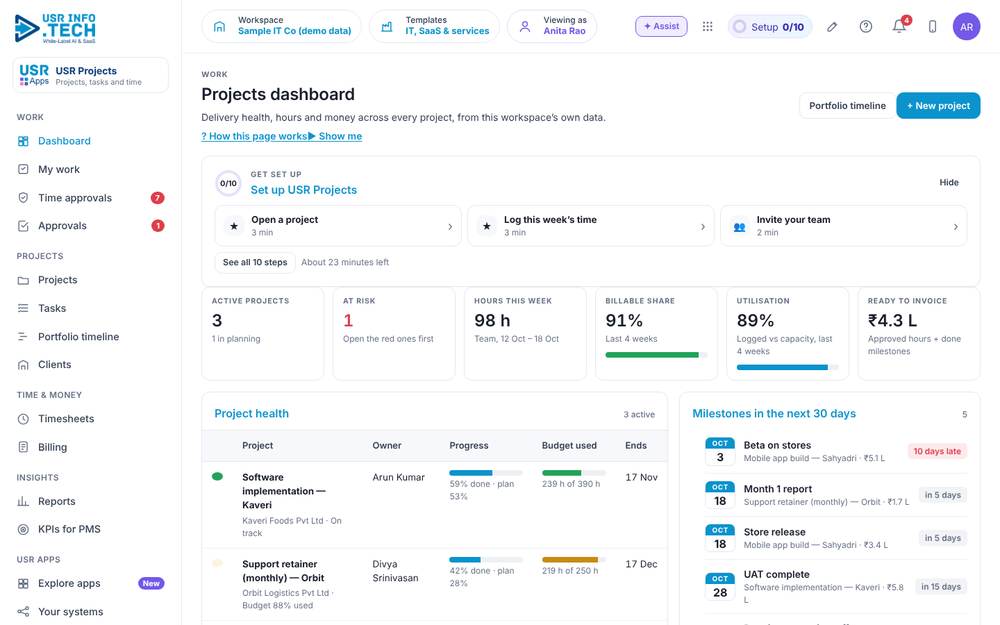Image resolution: width=1000 pixels, height=625 pixels.
Task: Click the Your systems share icon
Action: (23, 612)
